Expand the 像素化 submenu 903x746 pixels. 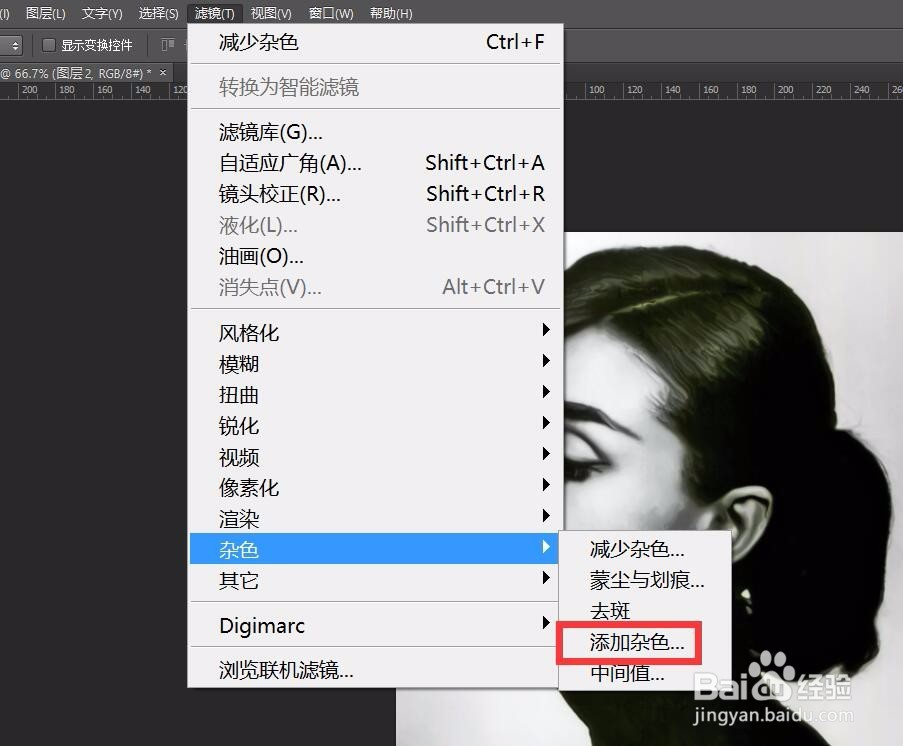pyautogui.click(x=376, y=488)
